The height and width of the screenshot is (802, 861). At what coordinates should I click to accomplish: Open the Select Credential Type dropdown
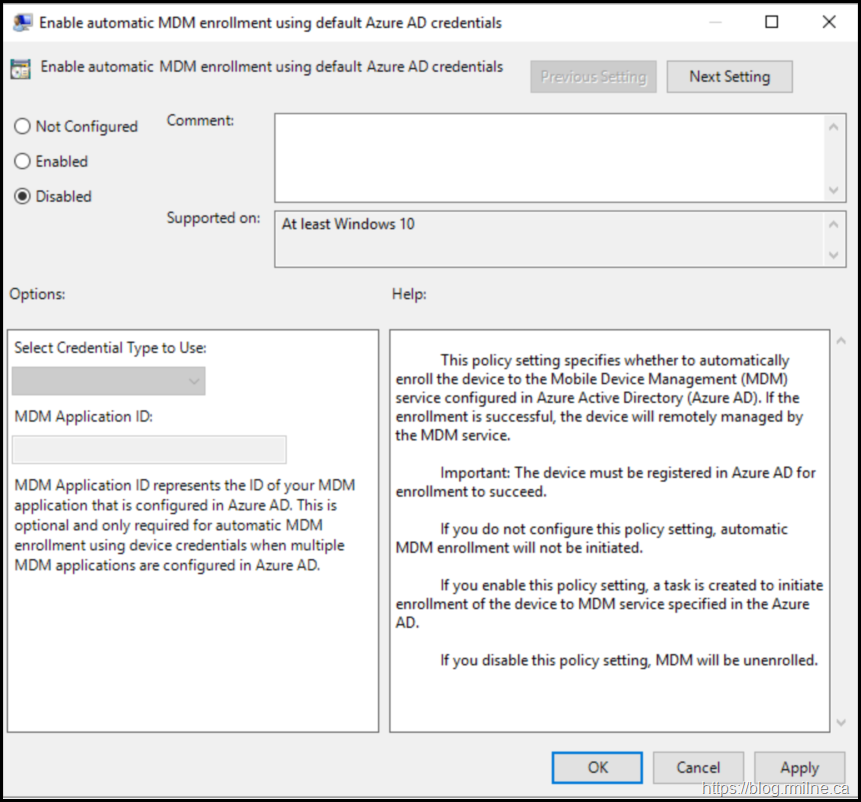point(108,381)
